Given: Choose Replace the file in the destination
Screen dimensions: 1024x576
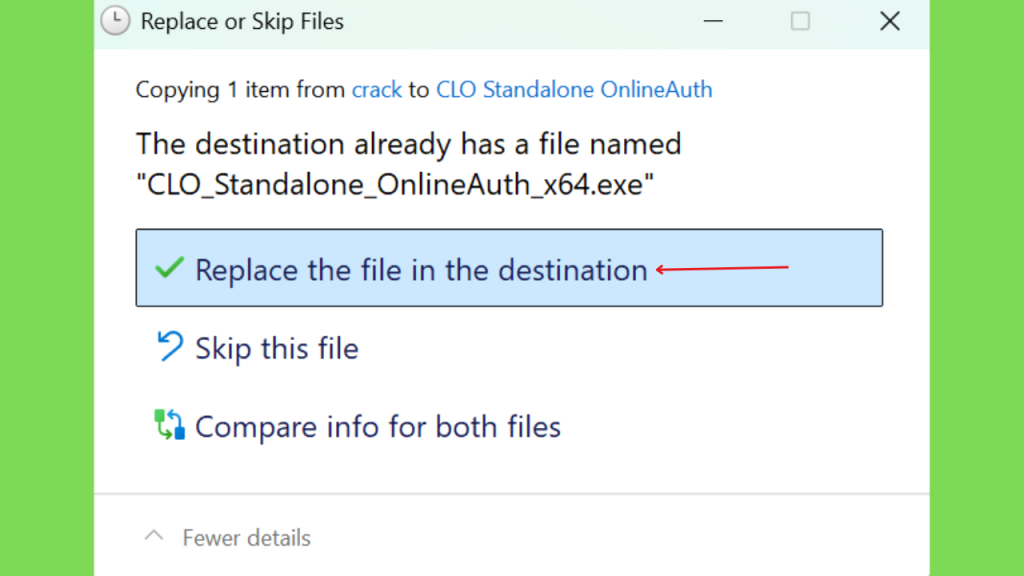Looking at the screenshot, I should coord(509,268).
